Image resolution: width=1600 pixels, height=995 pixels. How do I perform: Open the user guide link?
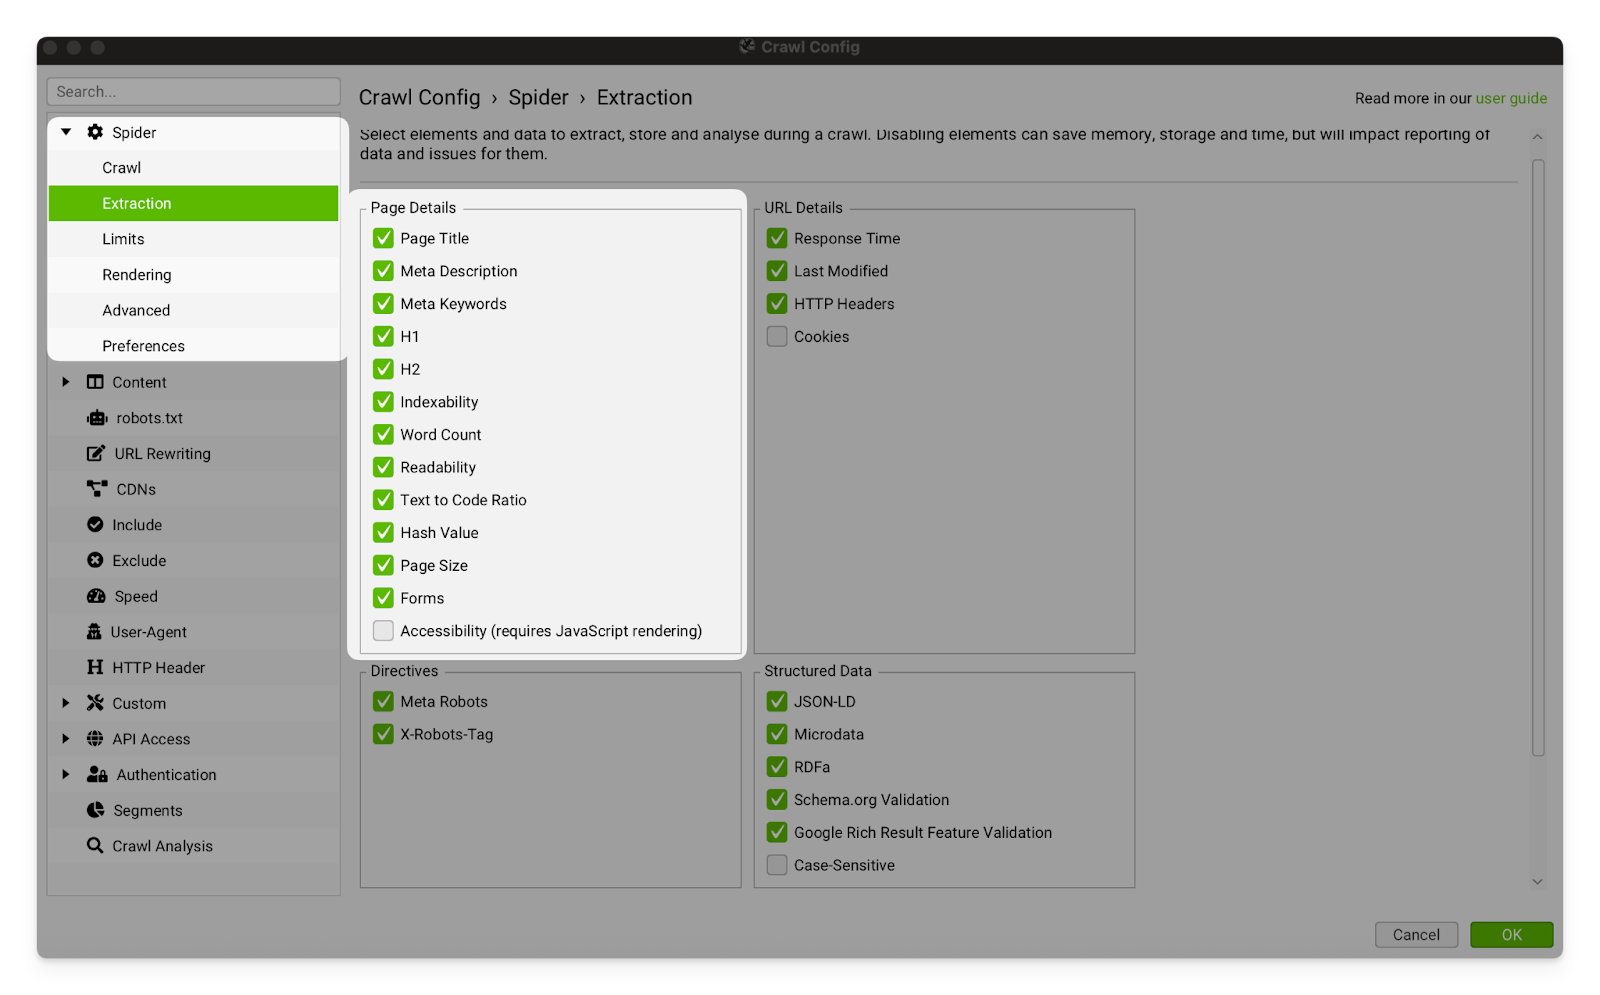1511,98
